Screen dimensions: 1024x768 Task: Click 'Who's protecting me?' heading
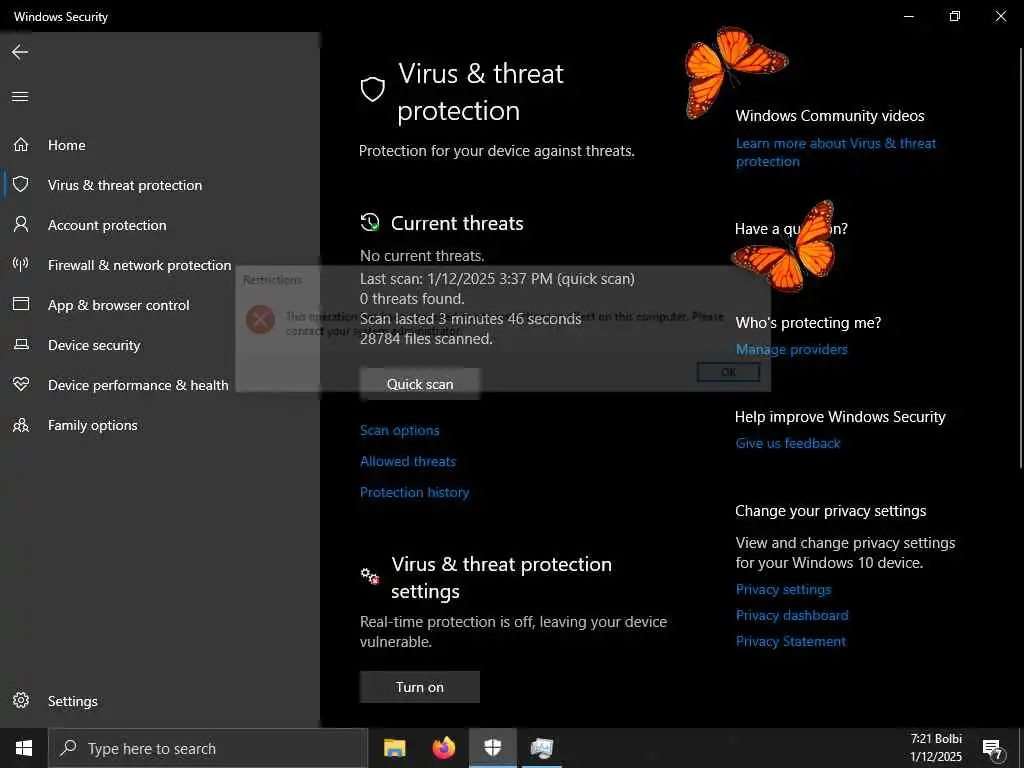coord(808,323)
